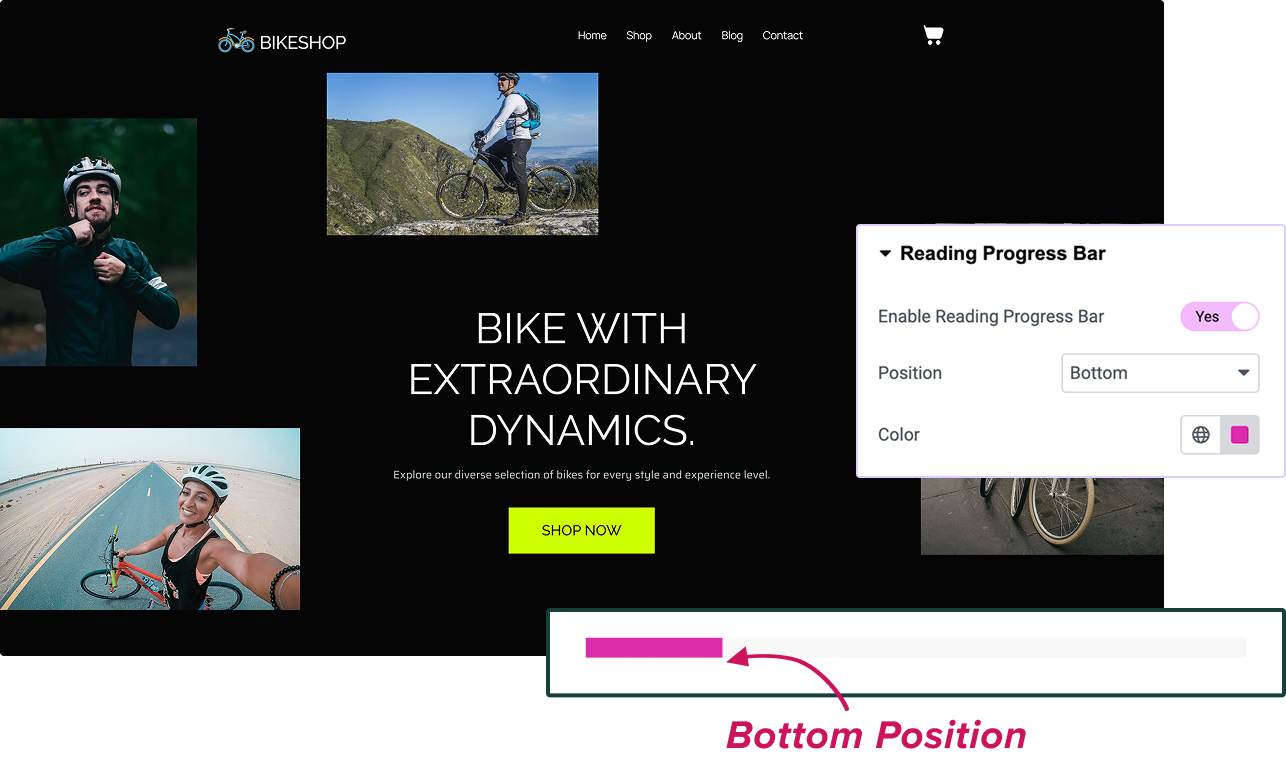Collapse the Reading Progress Bar section
Image resolution: width=1286 pixels, height=762 pixels.
(x=885, y=254)
